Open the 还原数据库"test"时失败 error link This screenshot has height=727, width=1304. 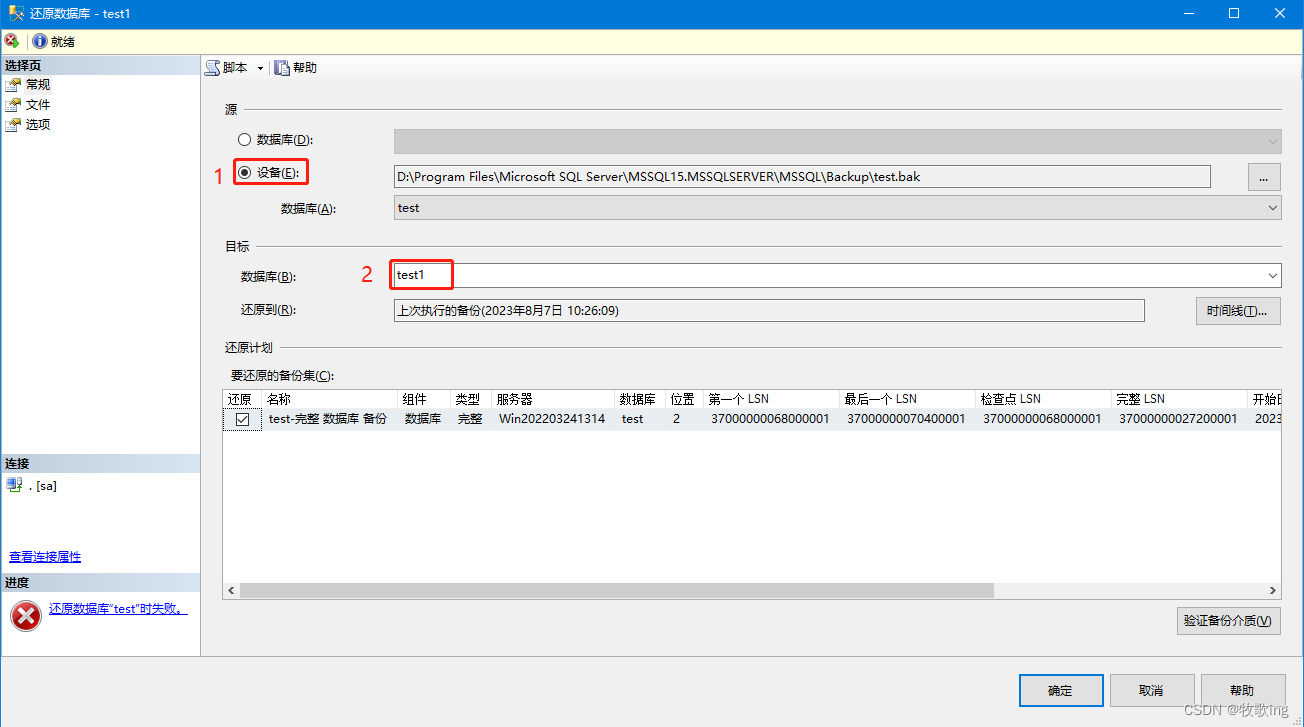(x=119, y=608)
